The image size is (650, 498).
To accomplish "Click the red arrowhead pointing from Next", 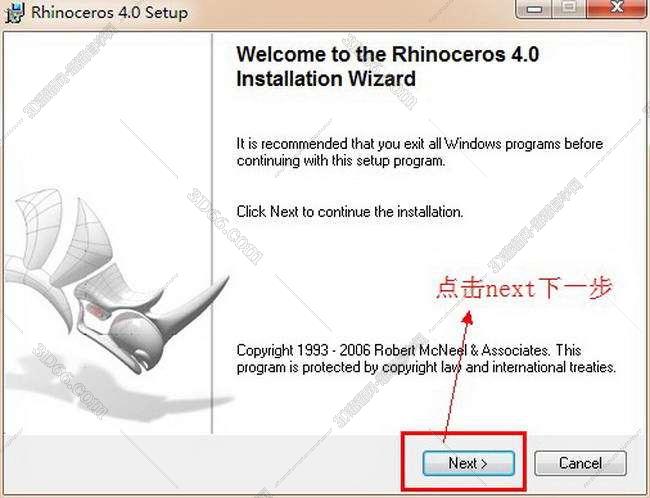I will tap(468, 318).
